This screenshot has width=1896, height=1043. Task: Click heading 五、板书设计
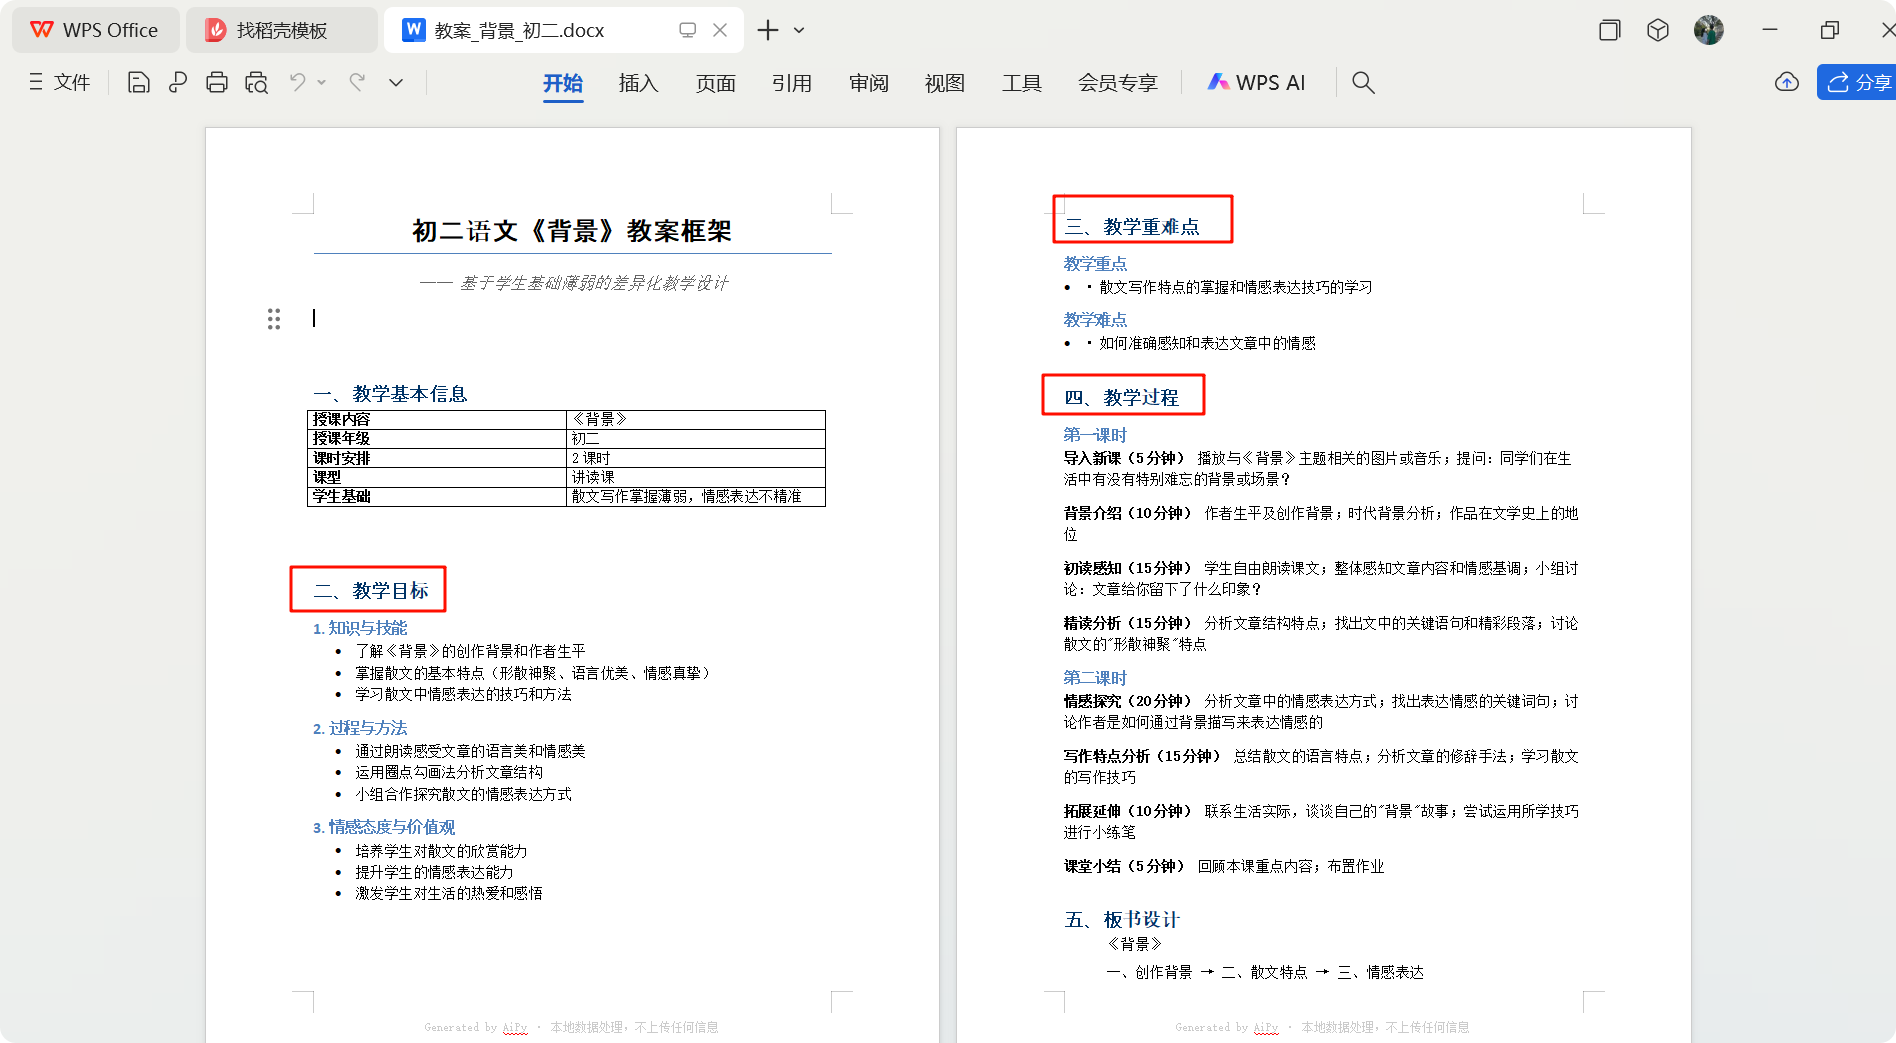[1122, 919]
